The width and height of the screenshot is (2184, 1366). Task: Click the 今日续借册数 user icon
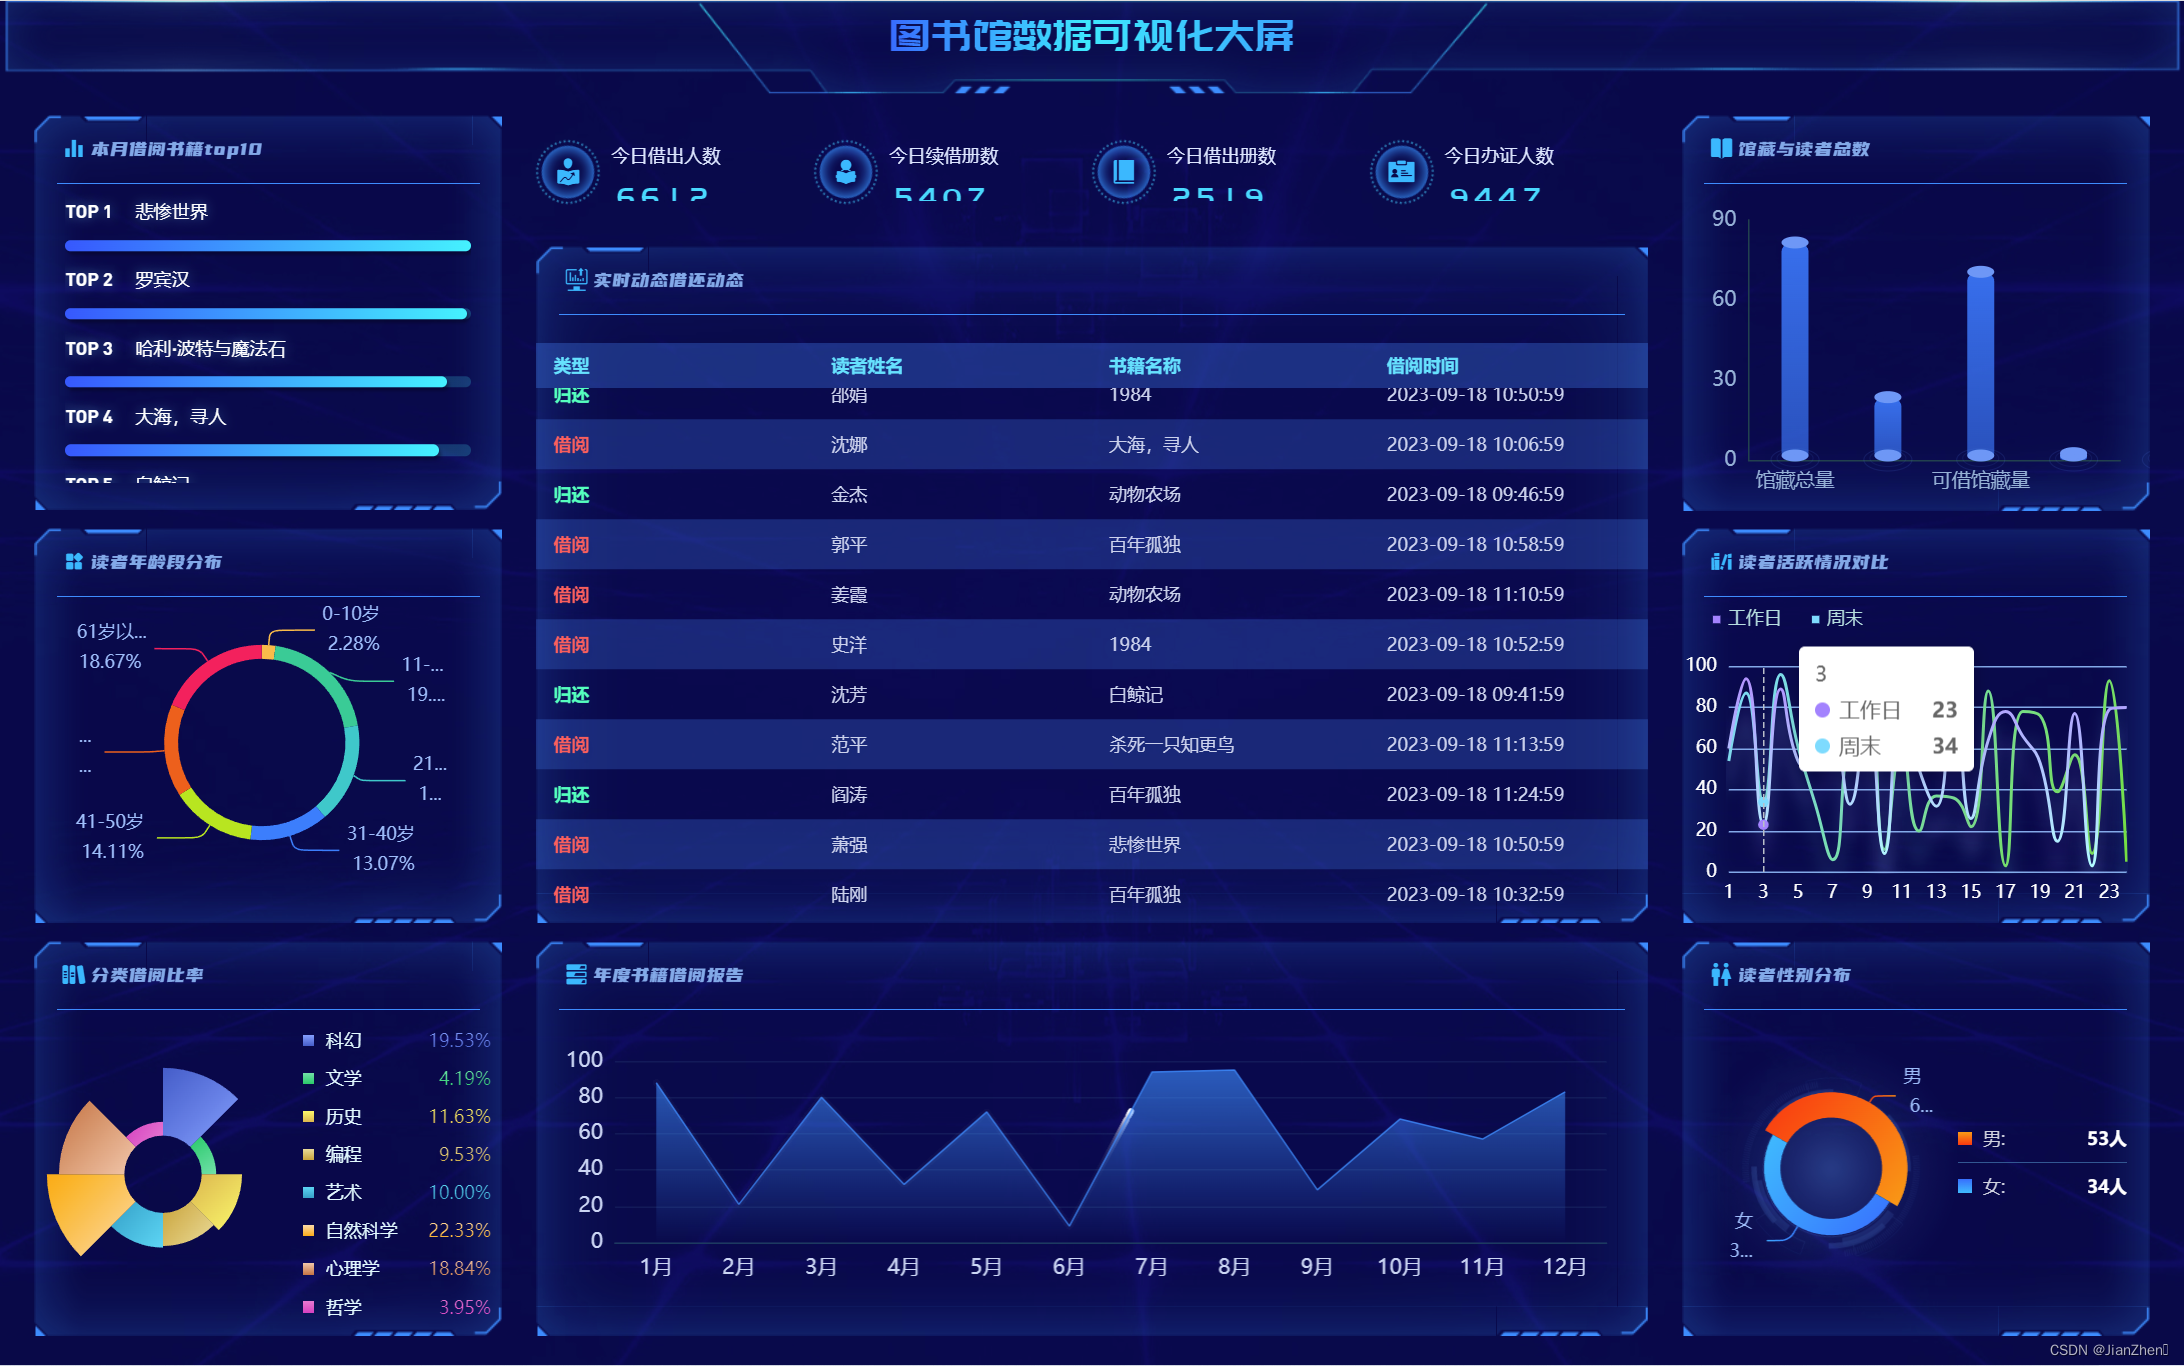846,173
